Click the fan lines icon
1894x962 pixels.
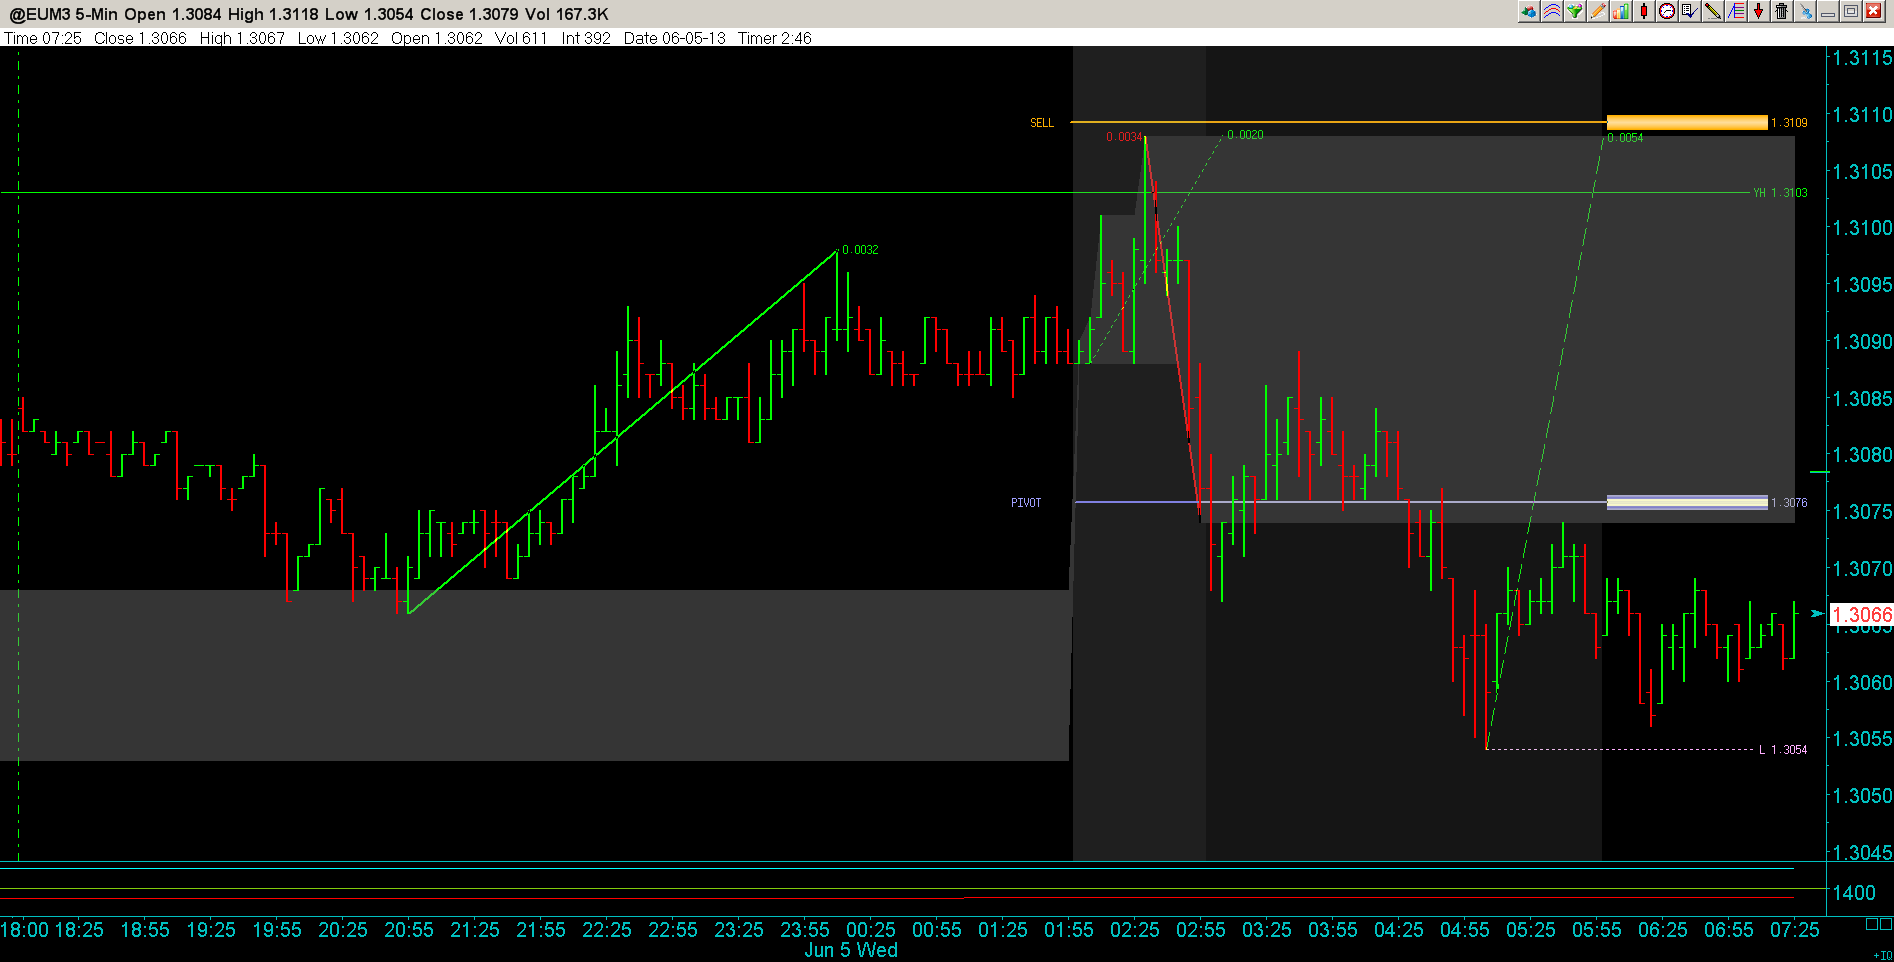point(1736,12)
